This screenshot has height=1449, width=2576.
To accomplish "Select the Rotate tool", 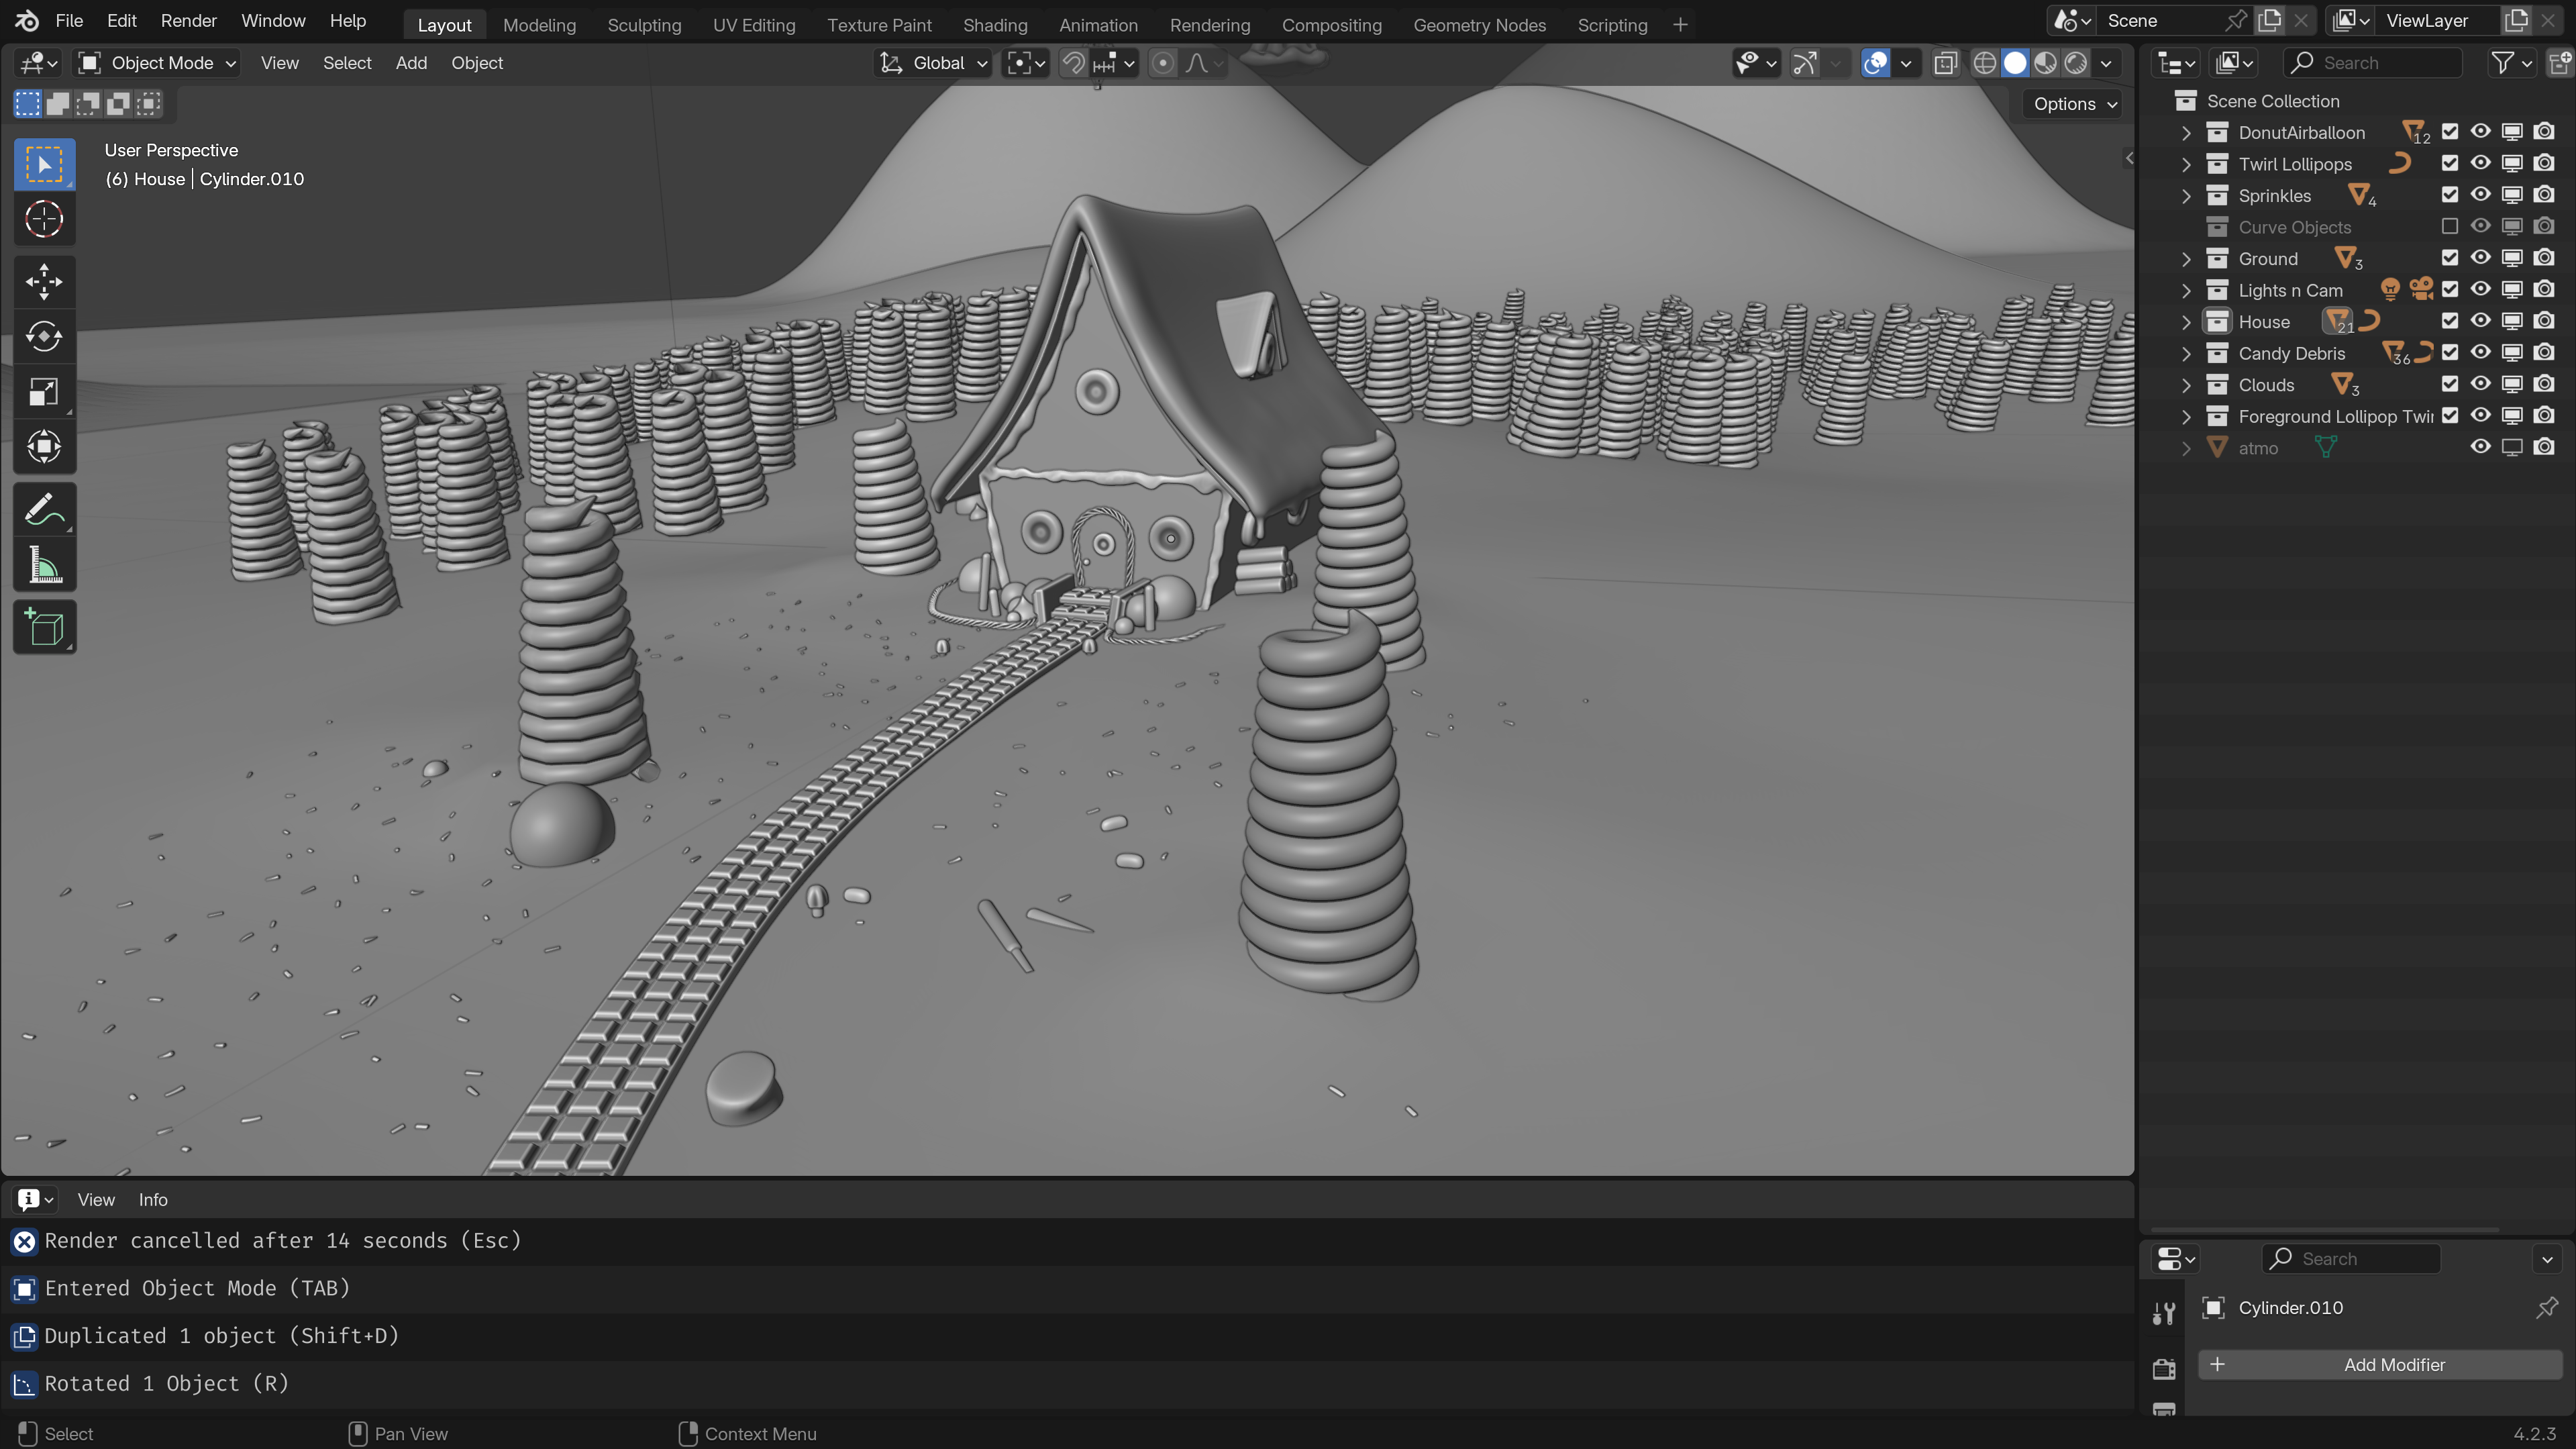I will click(x=44, y=337).
